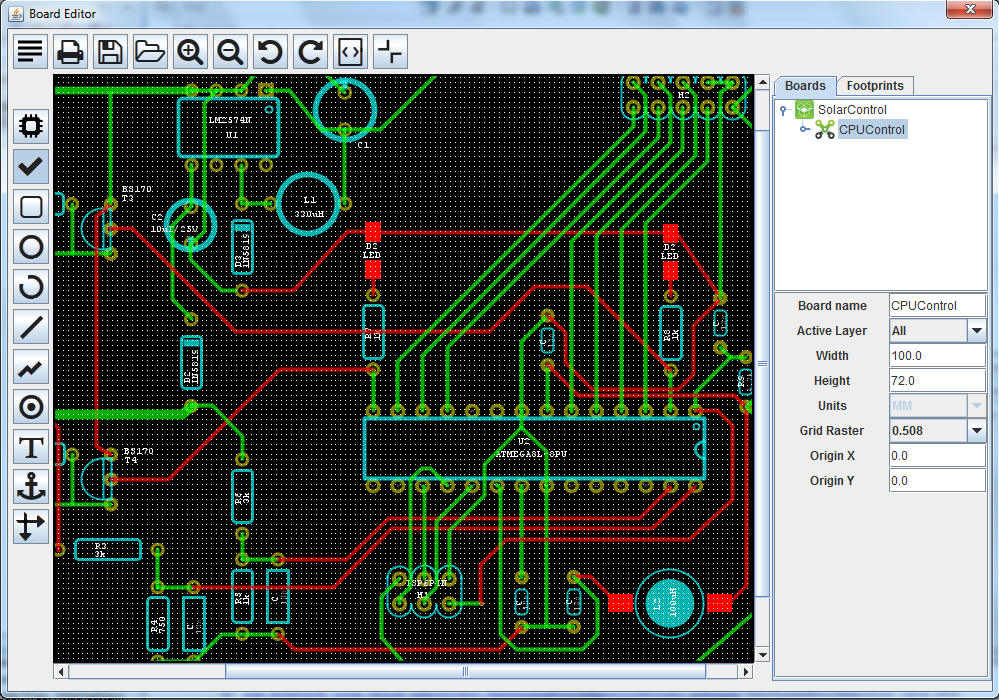Click the horizontal scrollbar thumb below canvas
The width and height of the screenshot is (999, 700).
pyautogui.click(x=465, y=671)
